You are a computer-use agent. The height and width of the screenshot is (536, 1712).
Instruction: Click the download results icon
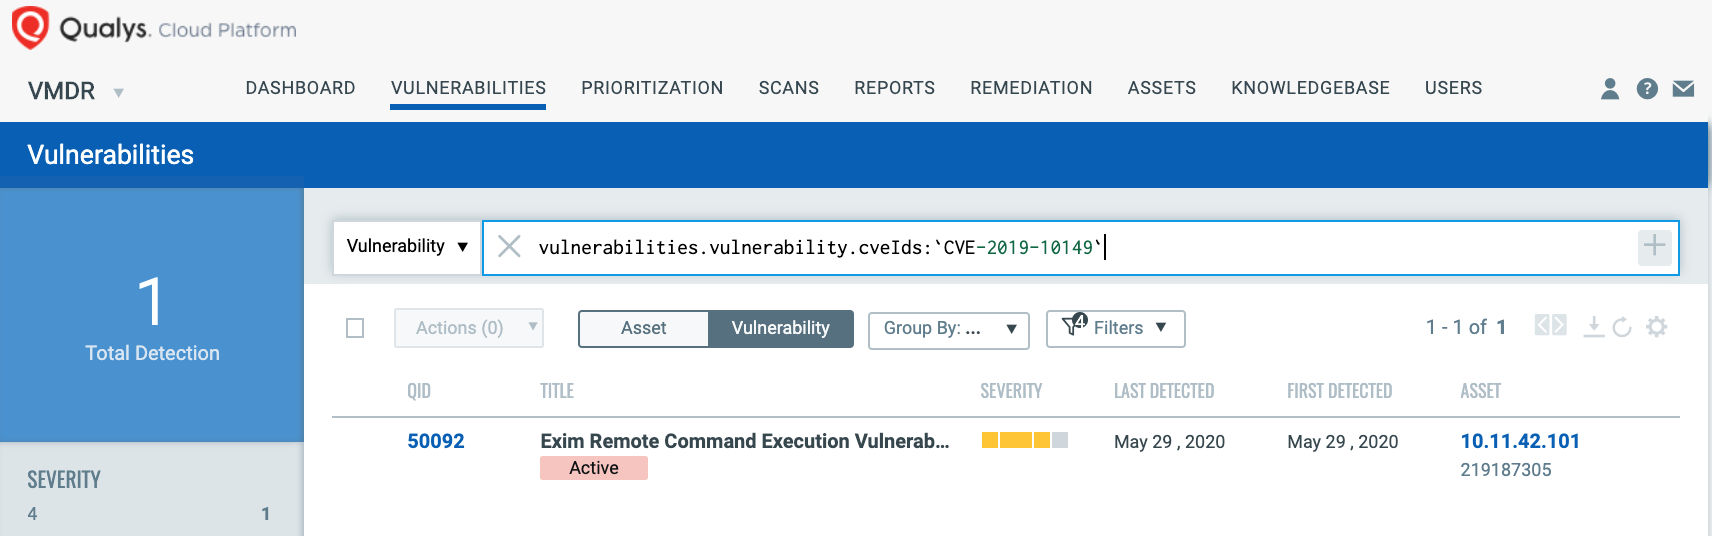[x=1594, y=327]
